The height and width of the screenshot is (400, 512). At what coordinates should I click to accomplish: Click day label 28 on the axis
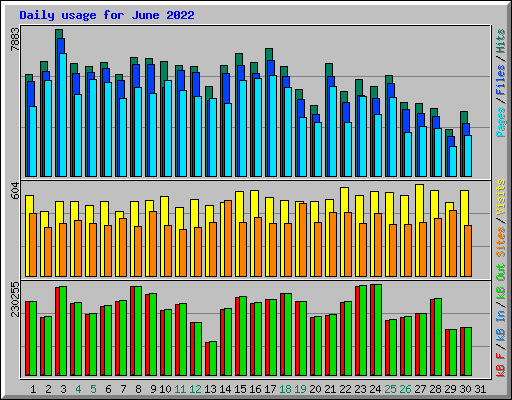(435, 389)
